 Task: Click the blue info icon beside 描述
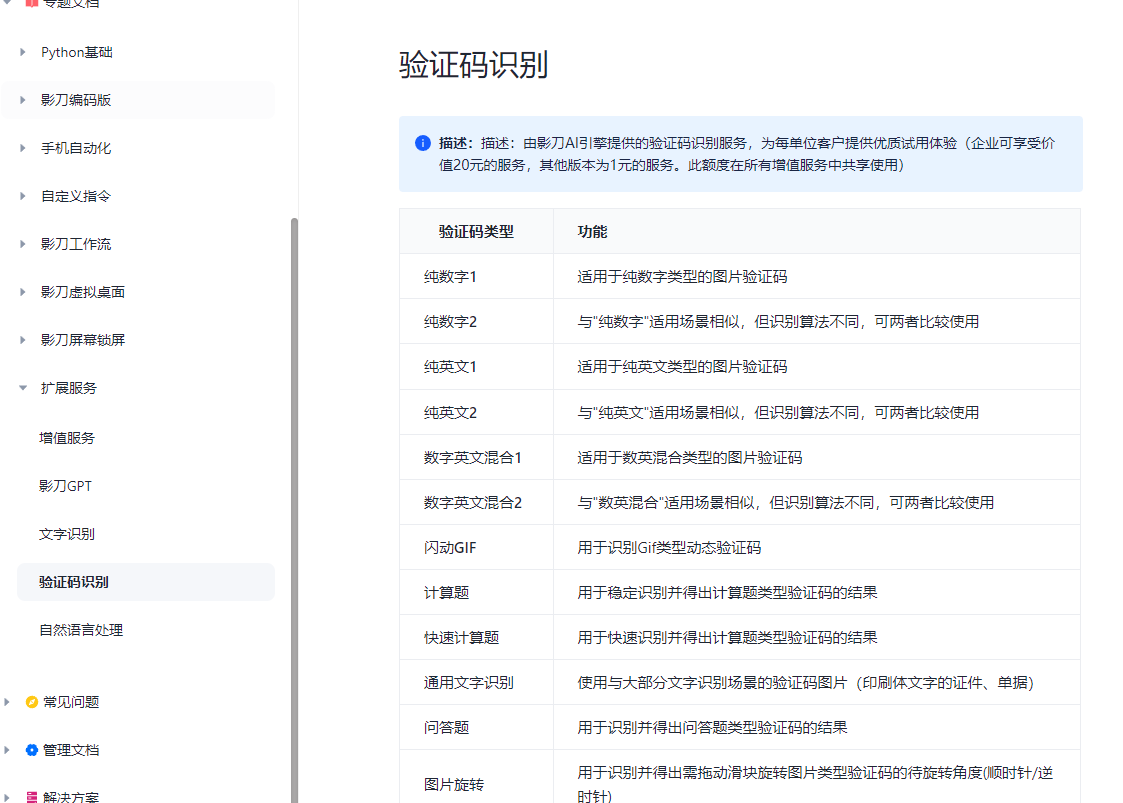(x=423, y=143)
